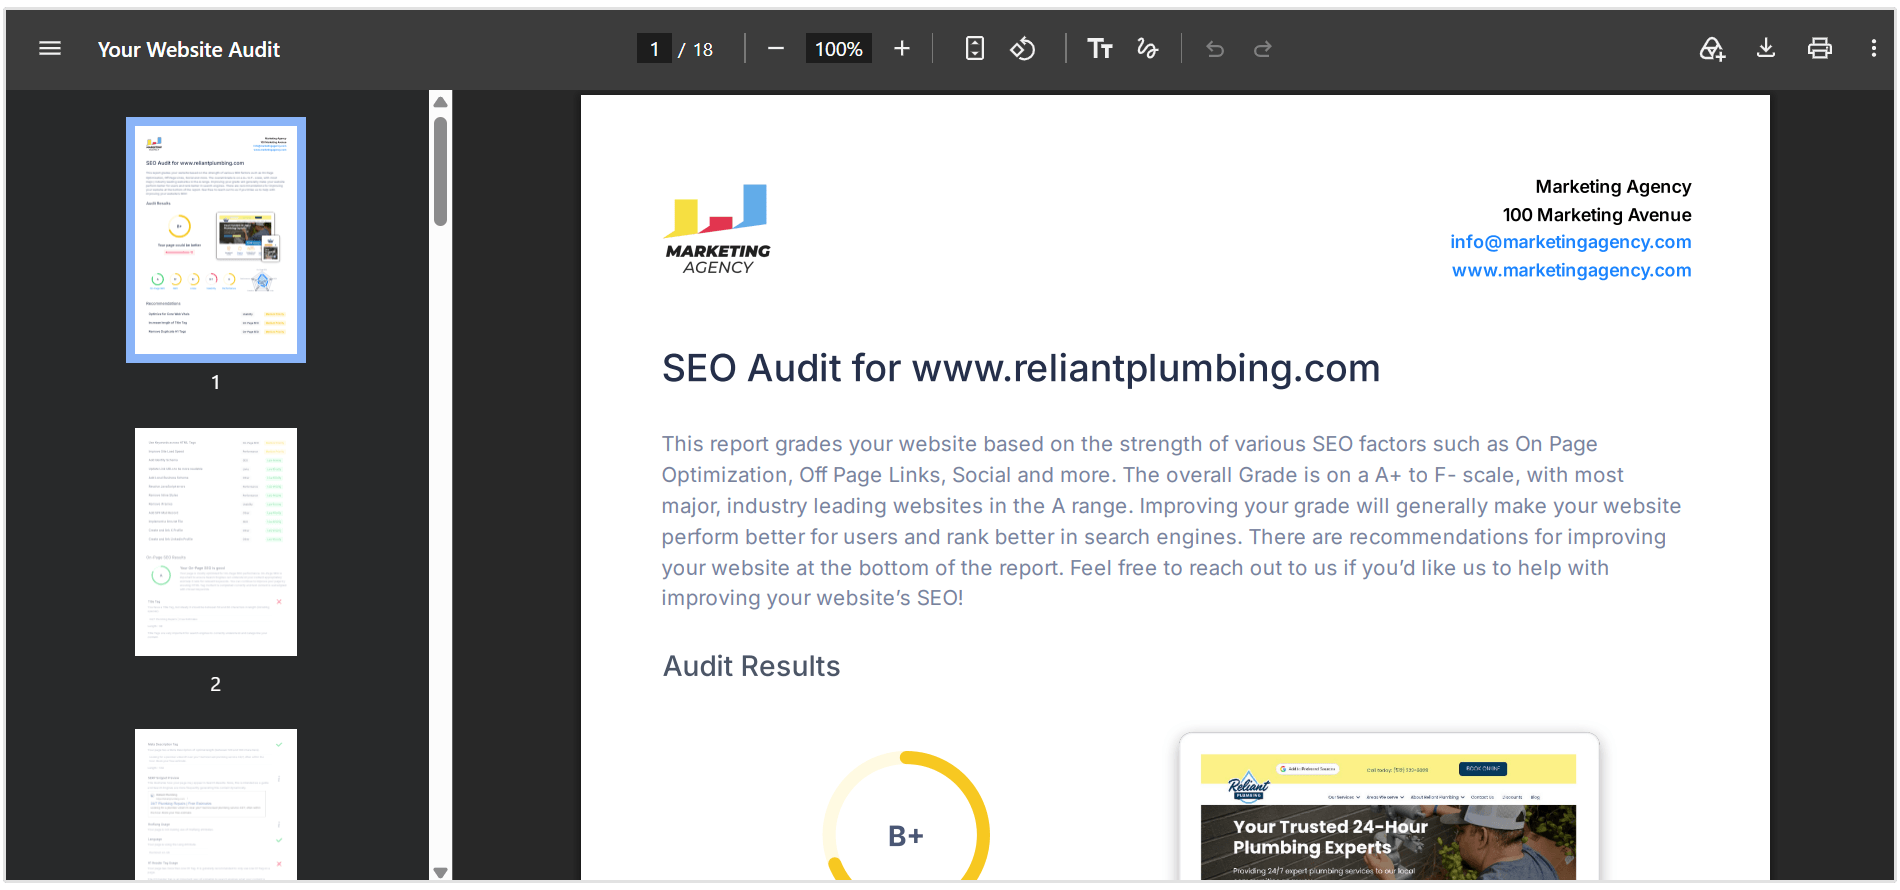Screen dimensions: 1900x890
Task: Save the PDF to Google Drive
Action: tap(1712, 49)
